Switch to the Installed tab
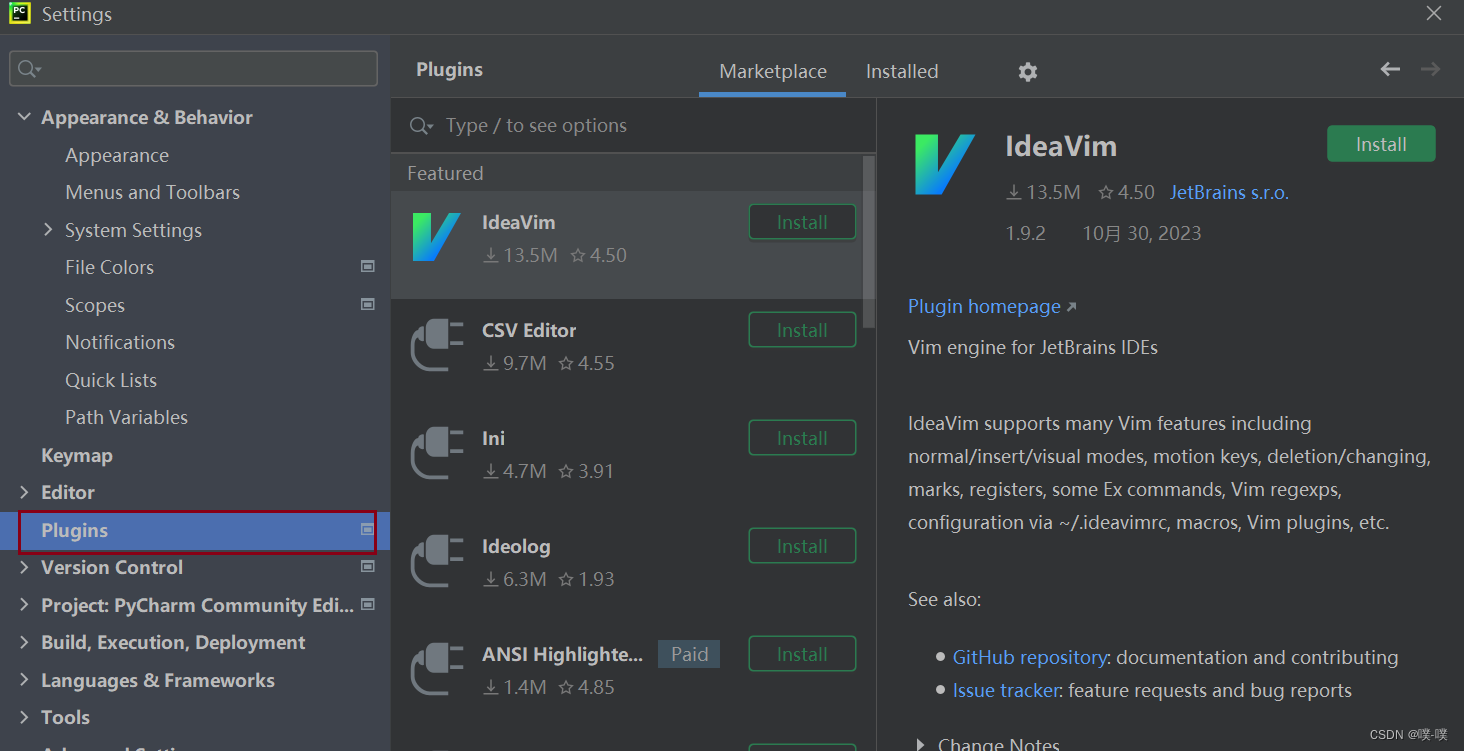Viewport: 1464px width, 751px height. click(x=902, y=72)
